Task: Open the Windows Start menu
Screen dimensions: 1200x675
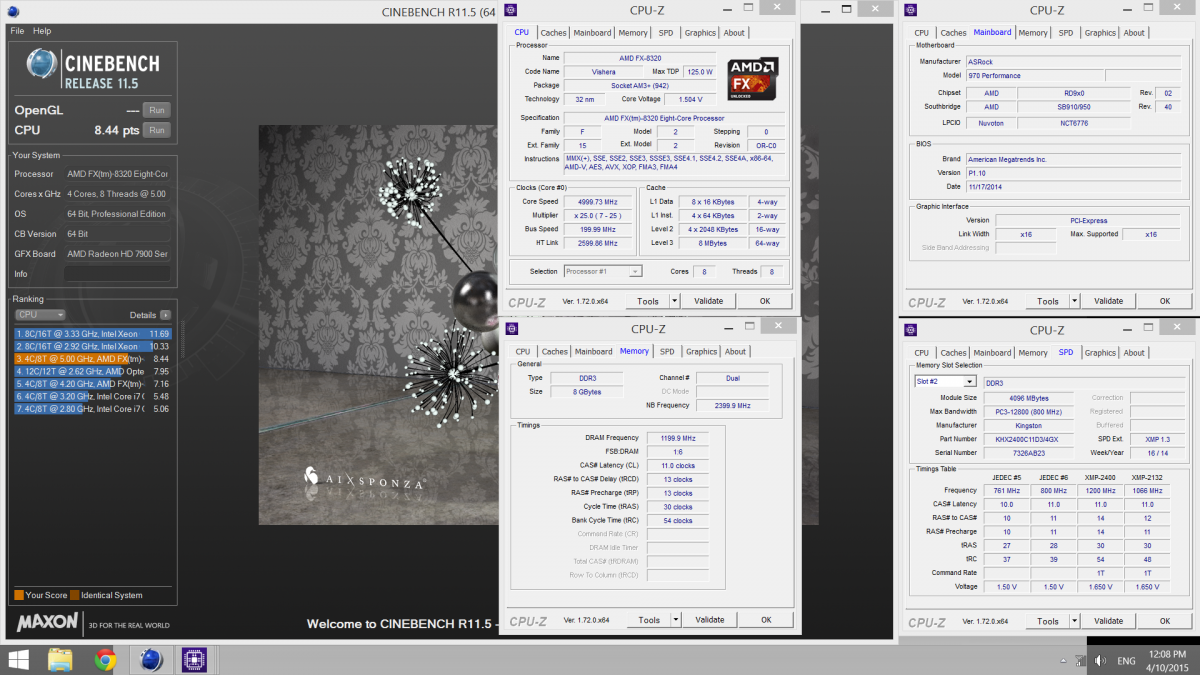Action: coord(18,660)
